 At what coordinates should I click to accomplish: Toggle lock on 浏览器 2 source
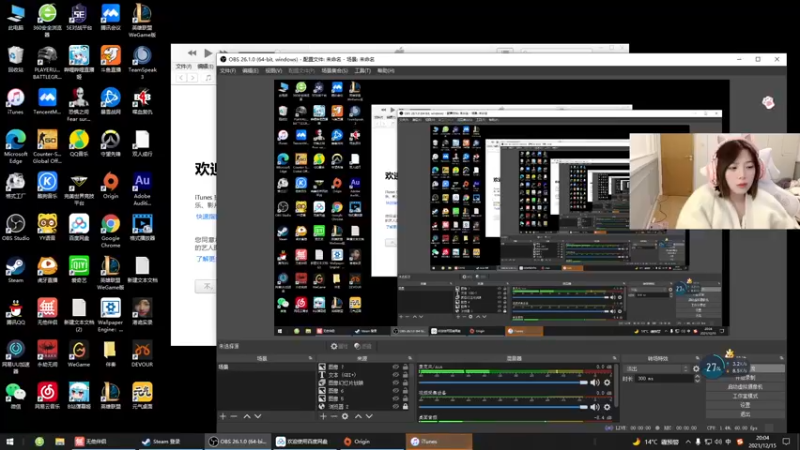[406, 407]
